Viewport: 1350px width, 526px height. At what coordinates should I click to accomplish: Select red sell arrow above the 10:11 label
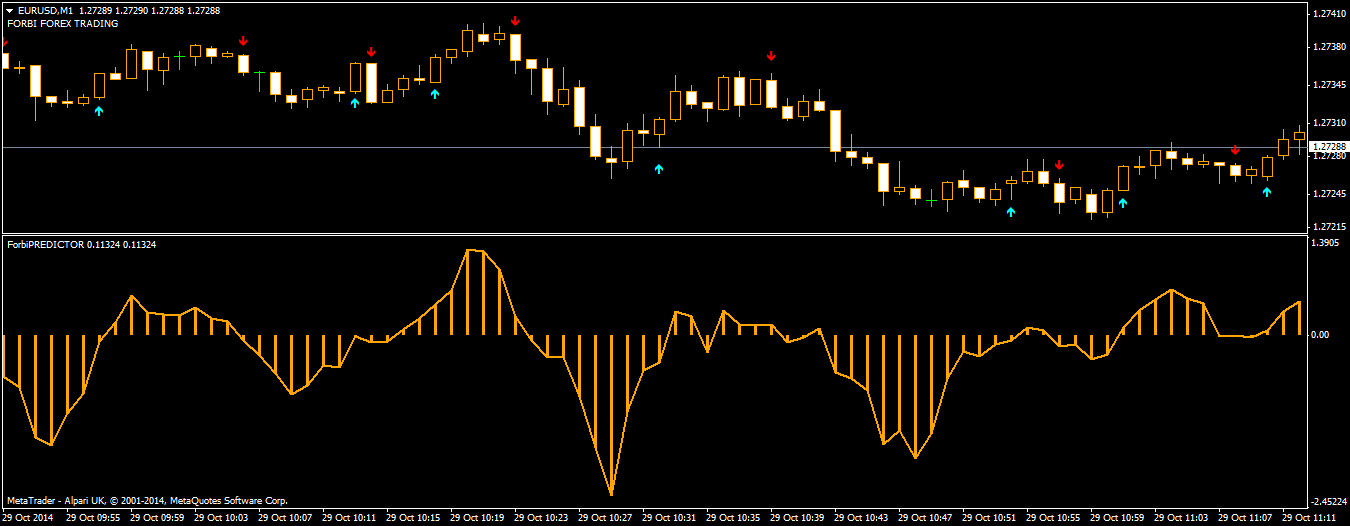(371, 52)
